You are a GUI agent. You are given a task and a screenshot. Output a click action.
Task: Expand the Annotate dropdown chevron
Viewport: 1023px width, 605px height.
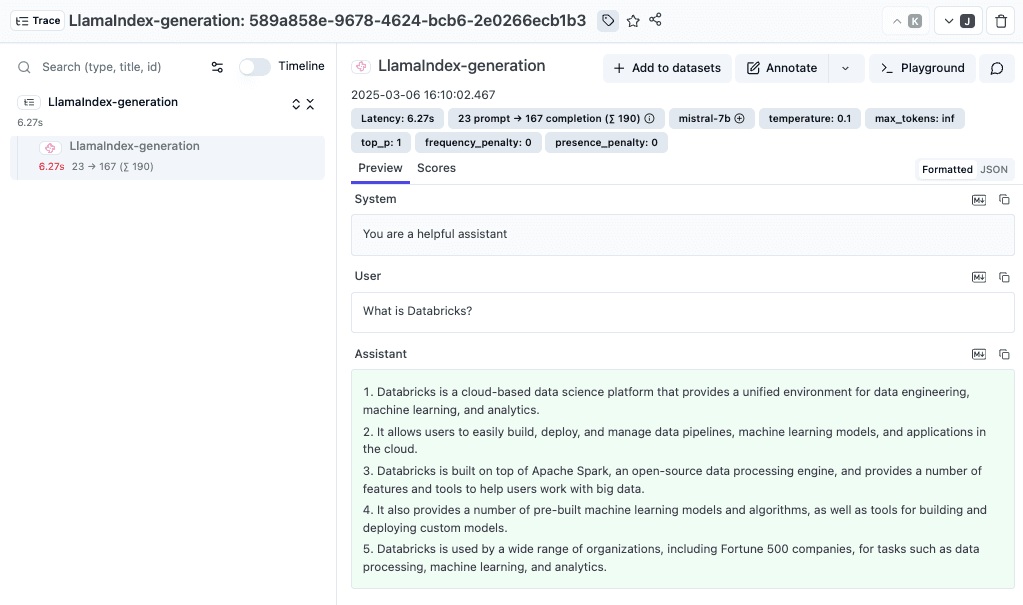846,67
